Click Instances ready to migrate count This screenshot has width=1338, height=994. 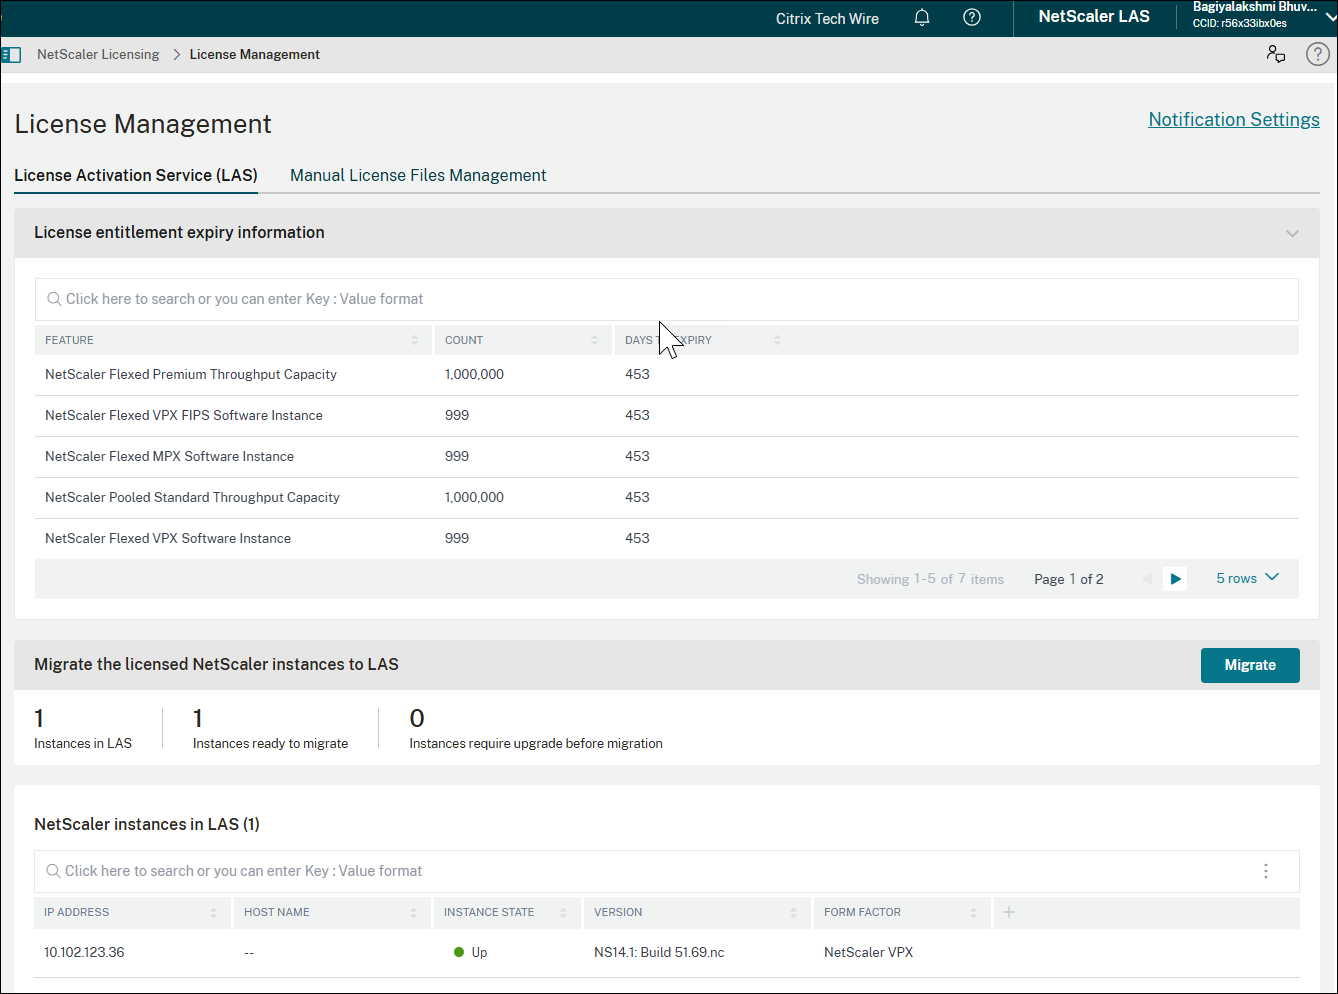click(198, 719)
